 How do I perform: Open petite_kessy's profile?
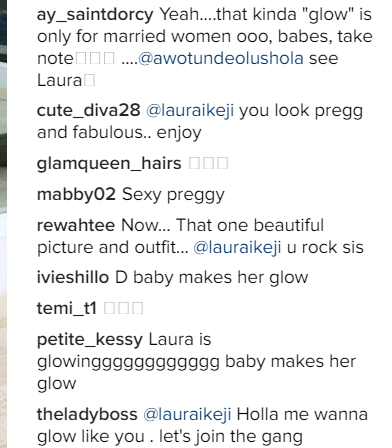(90, 340)
